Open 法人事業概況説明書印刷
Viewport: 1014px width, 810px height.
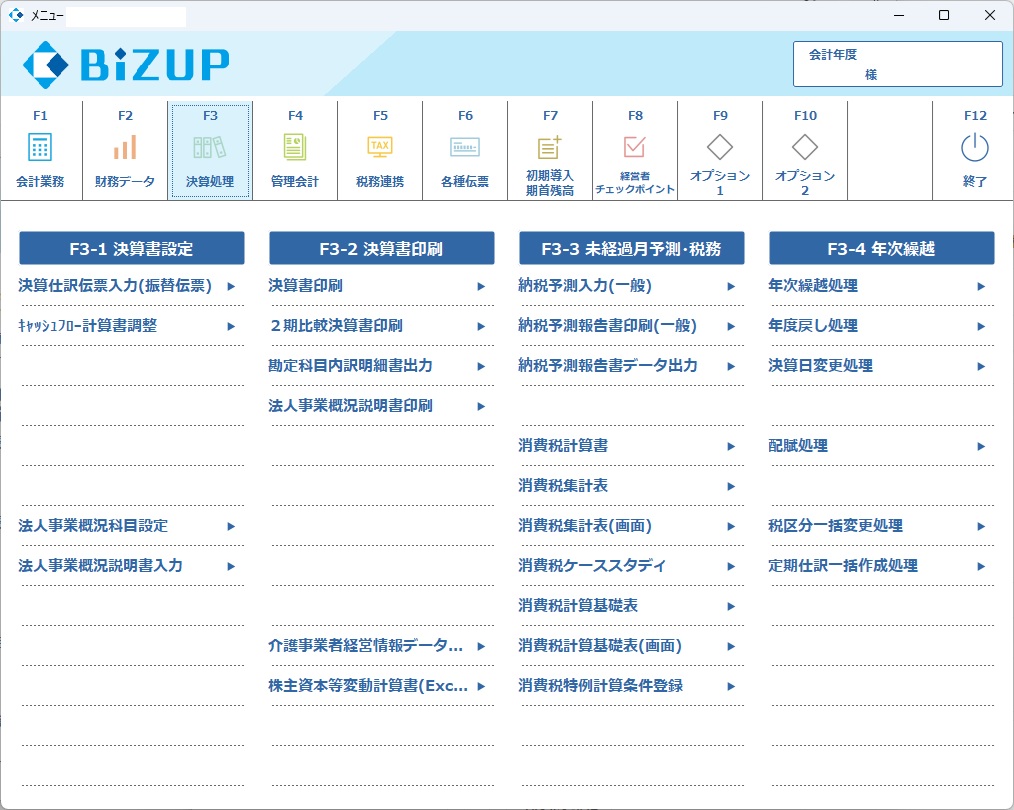[351, 406]
